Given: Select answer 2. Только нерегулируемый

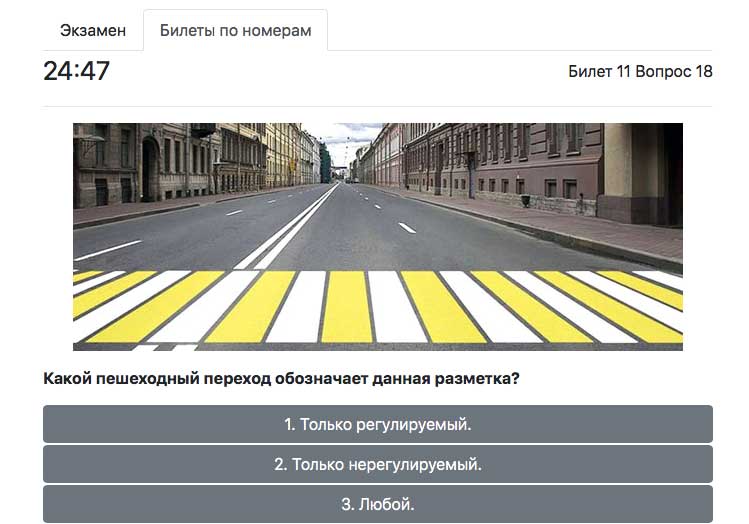Looking at the screenshot, I should (378, 464).
